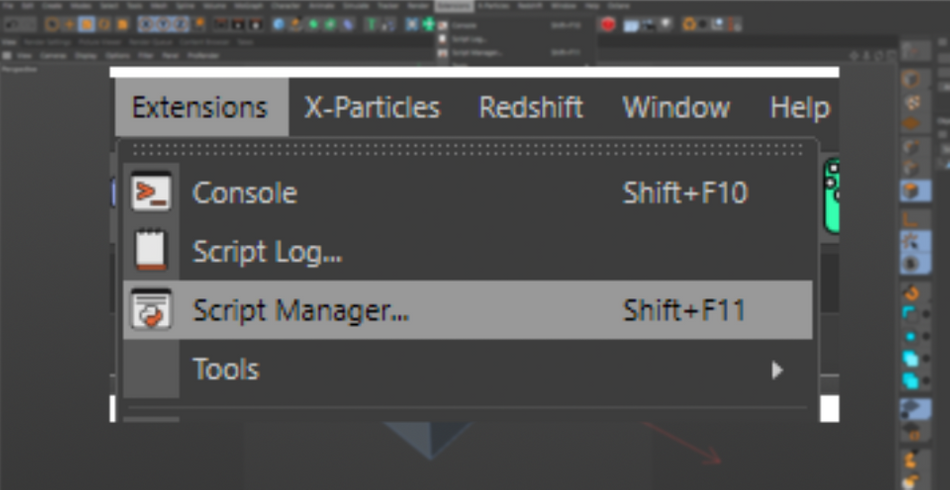The image size is (950, 490).
Task: Click the Render to Picture Viewer icon
Action: 238,24
